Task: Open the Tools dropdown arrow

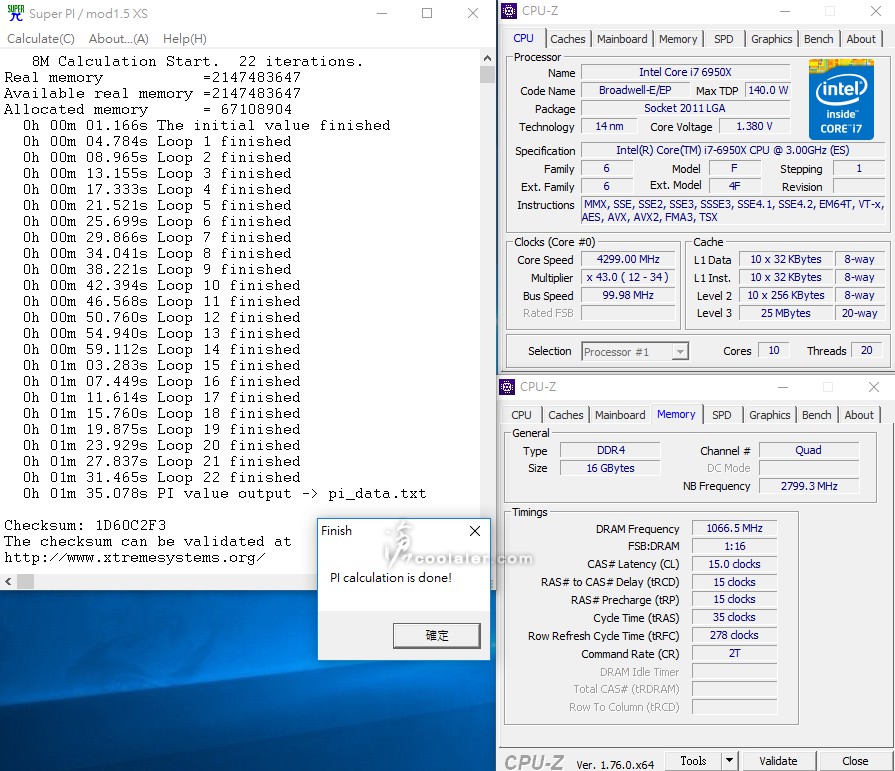Action: [x=729, y=761]
